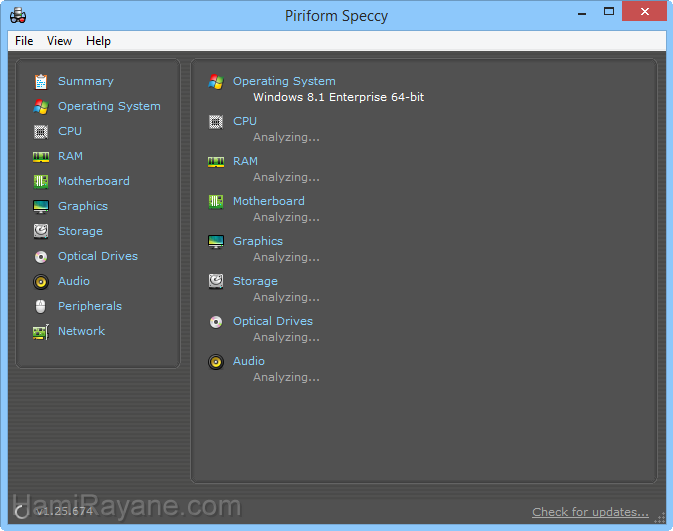Viewport: 673px width, 531px height.
Task: Click the CPU chip icon in summary pane
Action: (216, 122)
